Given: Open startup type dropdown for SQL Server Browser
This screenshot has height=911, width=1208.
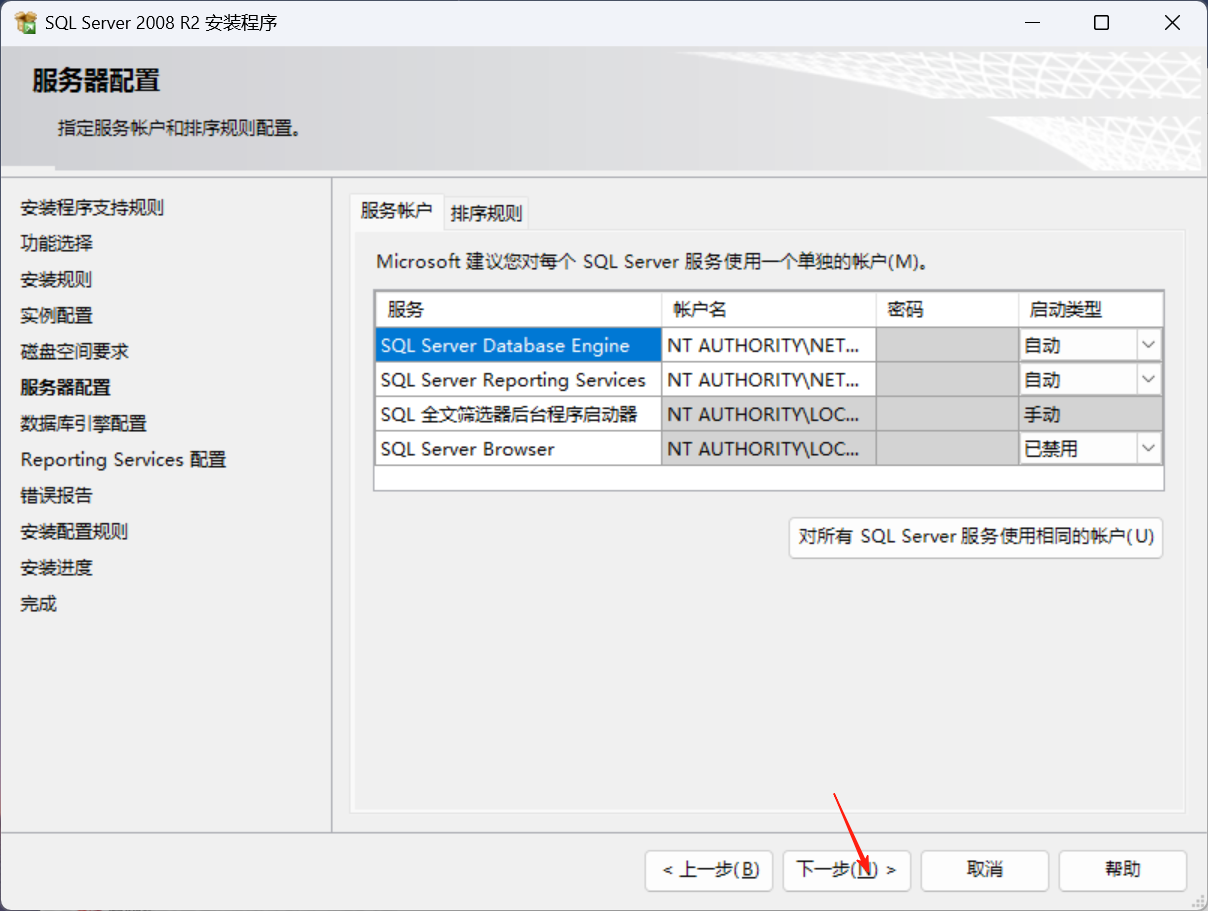Looking at the screenshot, I should tap(1148, 449).
